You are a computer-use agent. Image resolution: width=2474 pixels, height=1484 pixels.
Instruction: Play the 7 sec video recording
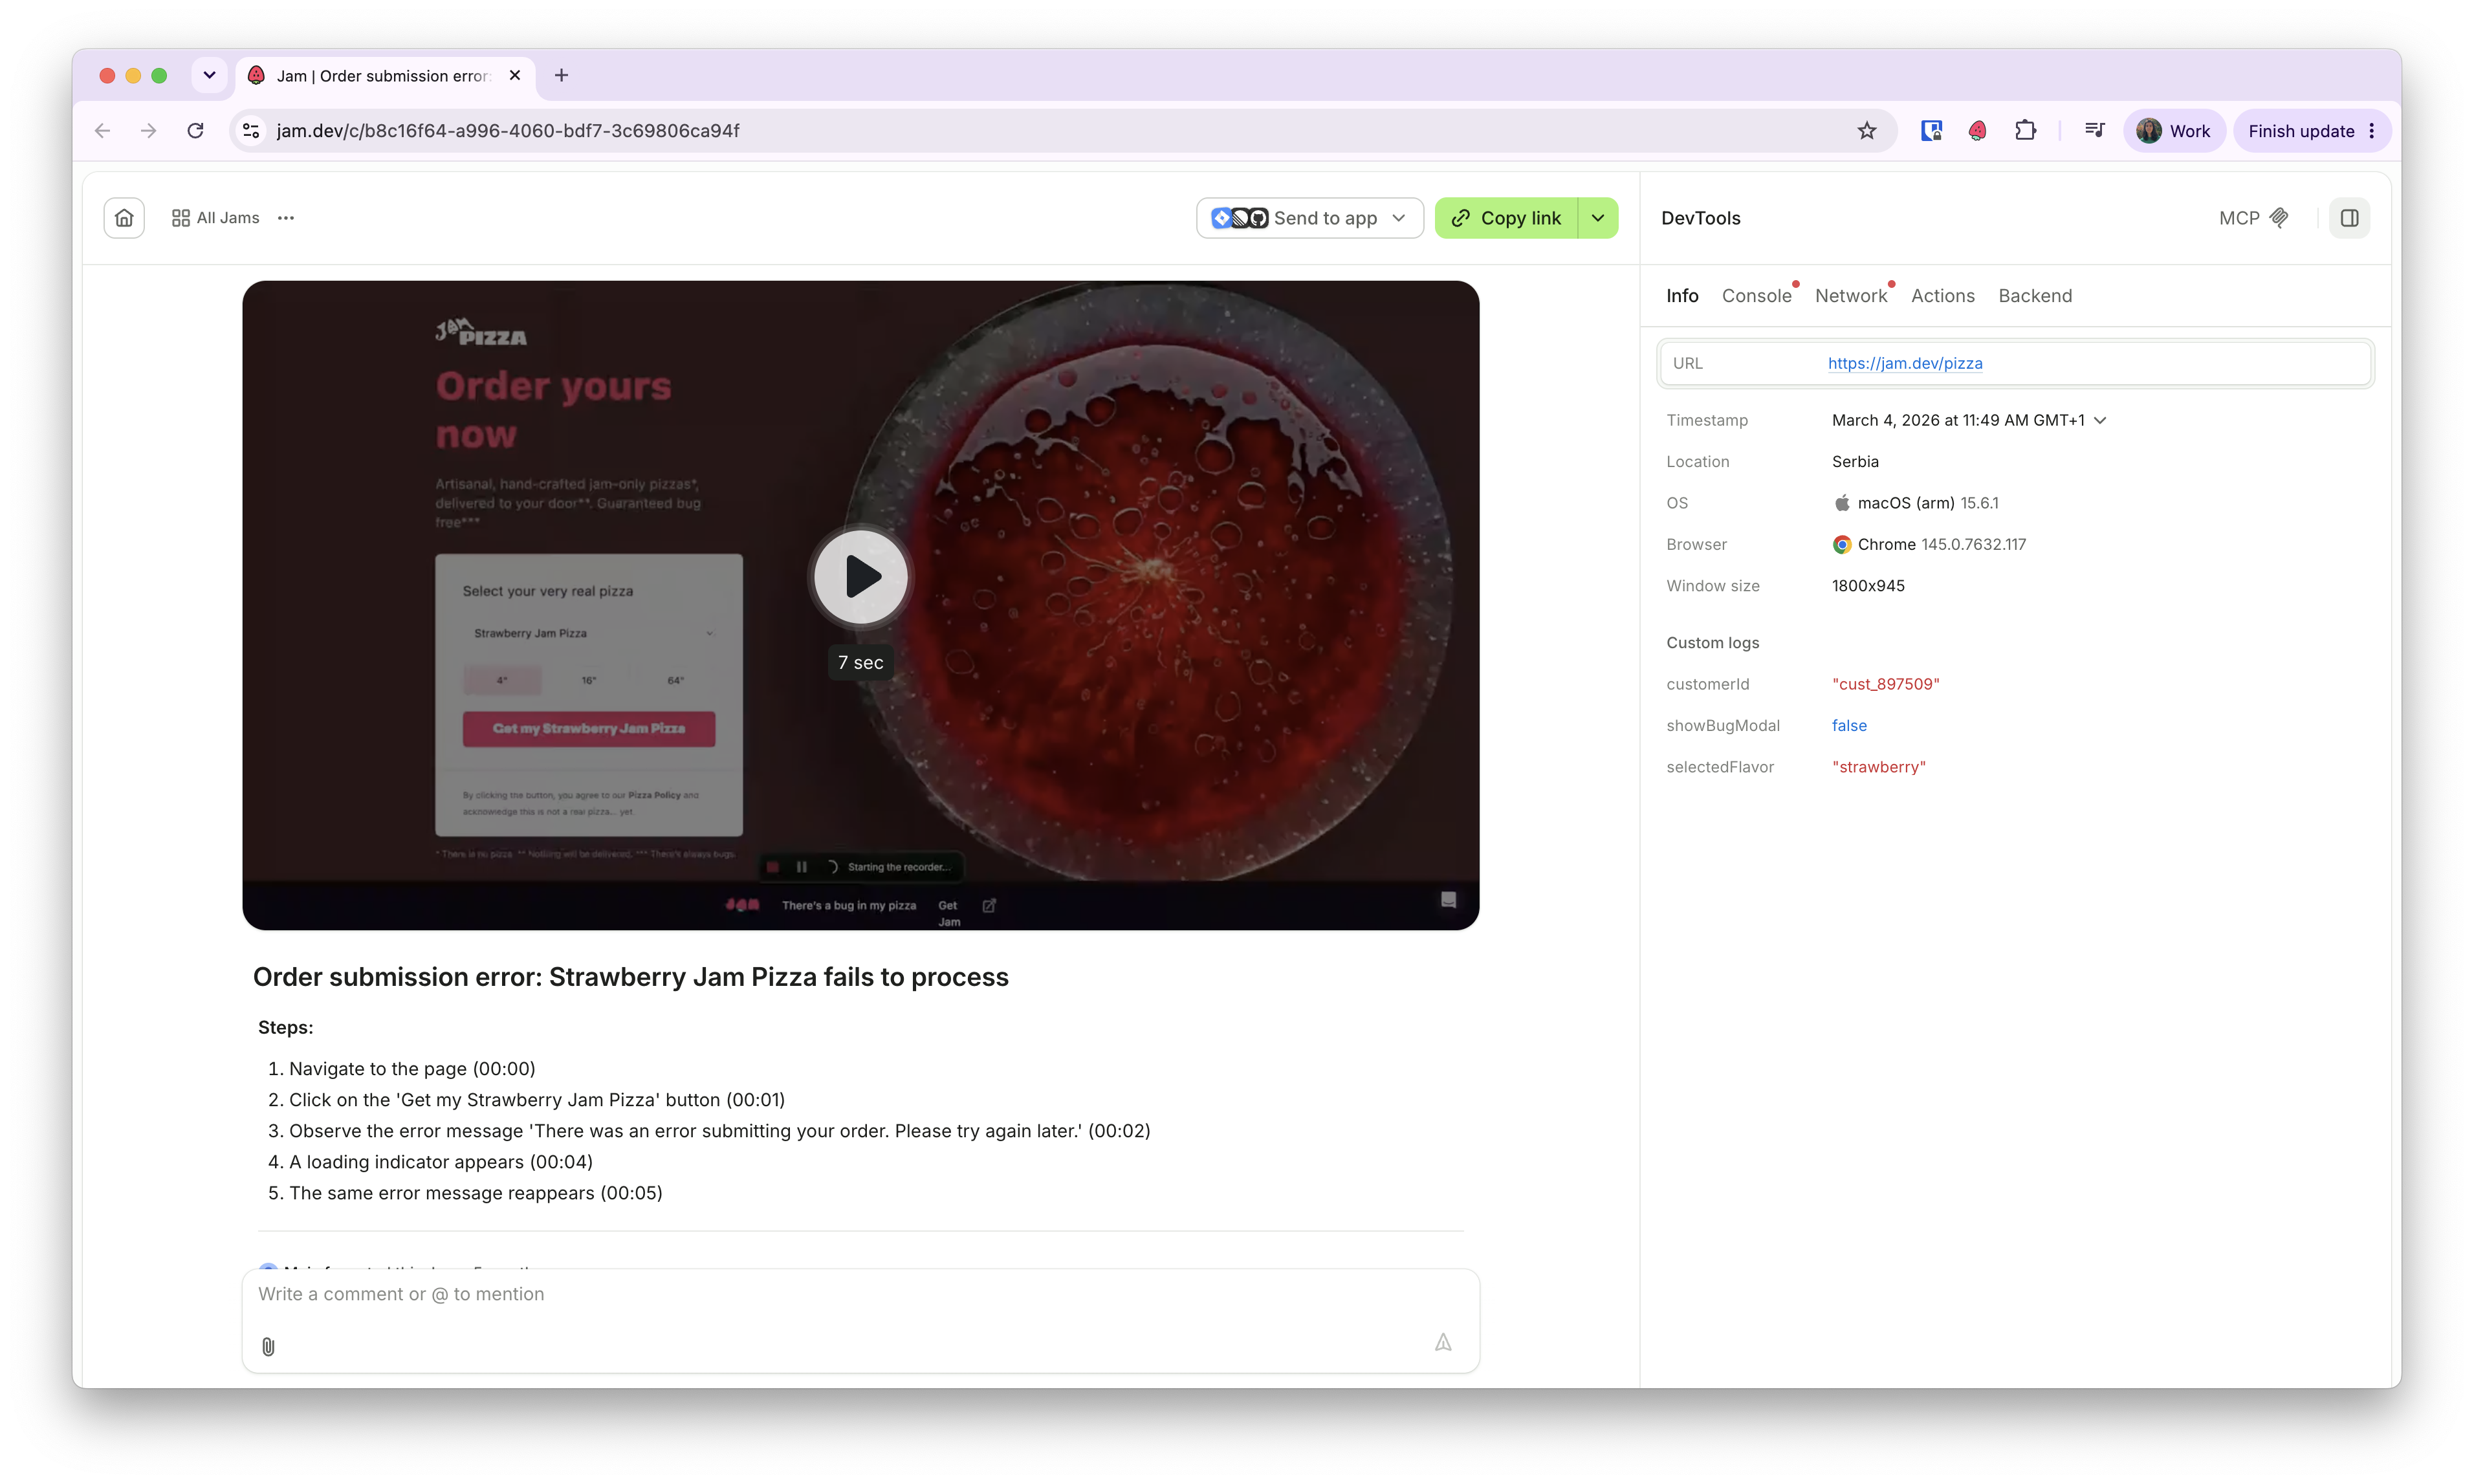click(860, 577)
